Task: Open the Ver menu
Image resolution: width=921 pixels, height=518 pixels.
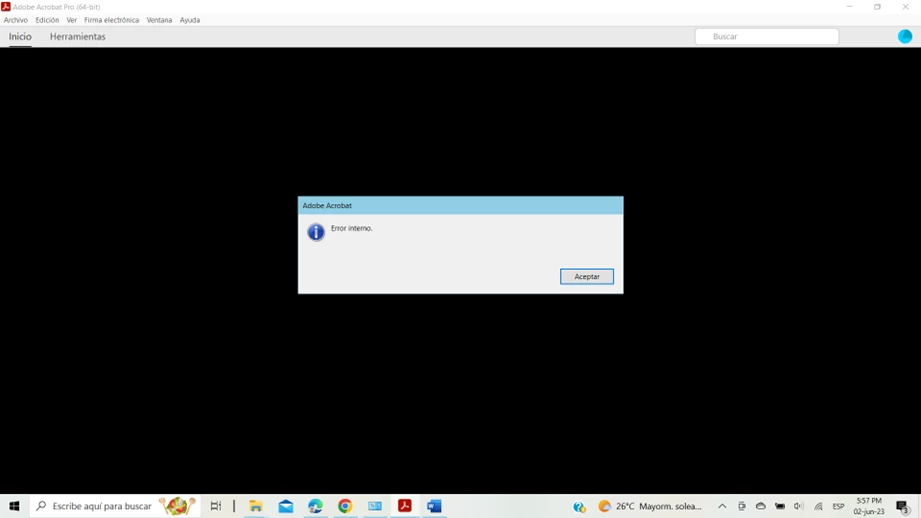Action: pos(72,20)
